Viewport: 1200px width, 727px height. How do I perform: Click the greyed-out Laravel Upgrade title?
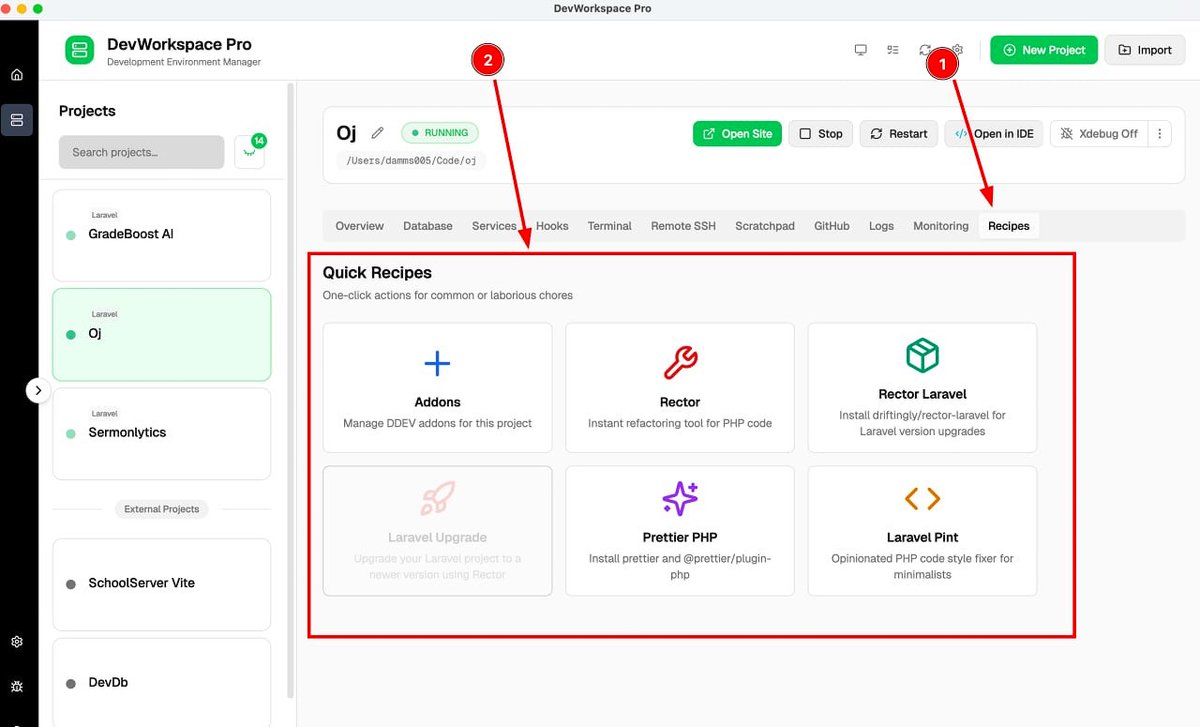point(437,537)
